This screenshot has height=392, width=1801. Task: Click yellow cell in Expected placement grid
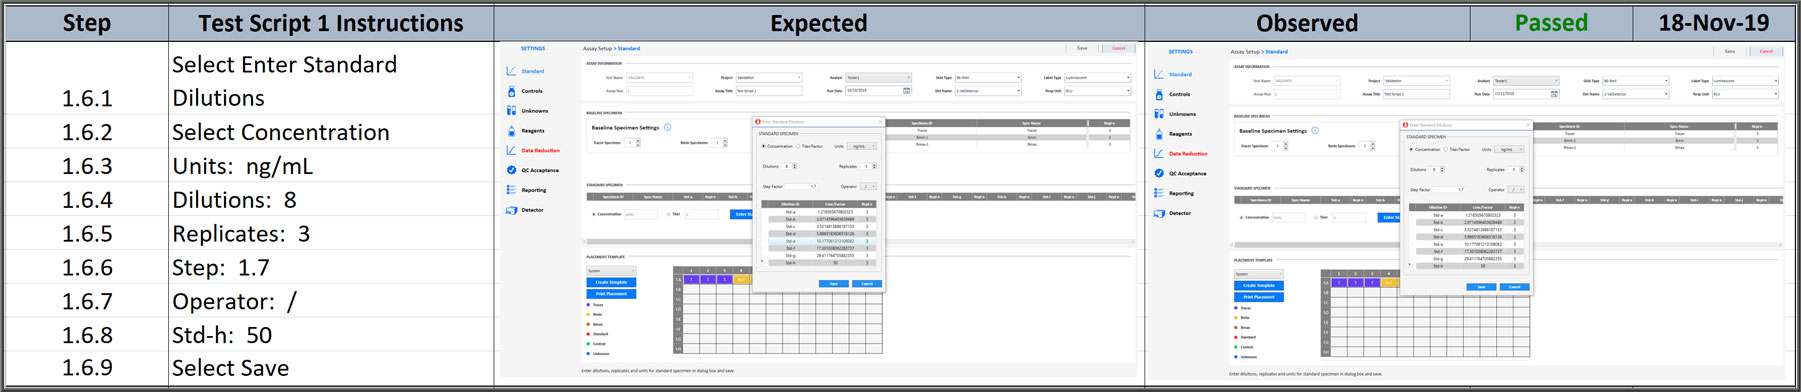[740, 280]
